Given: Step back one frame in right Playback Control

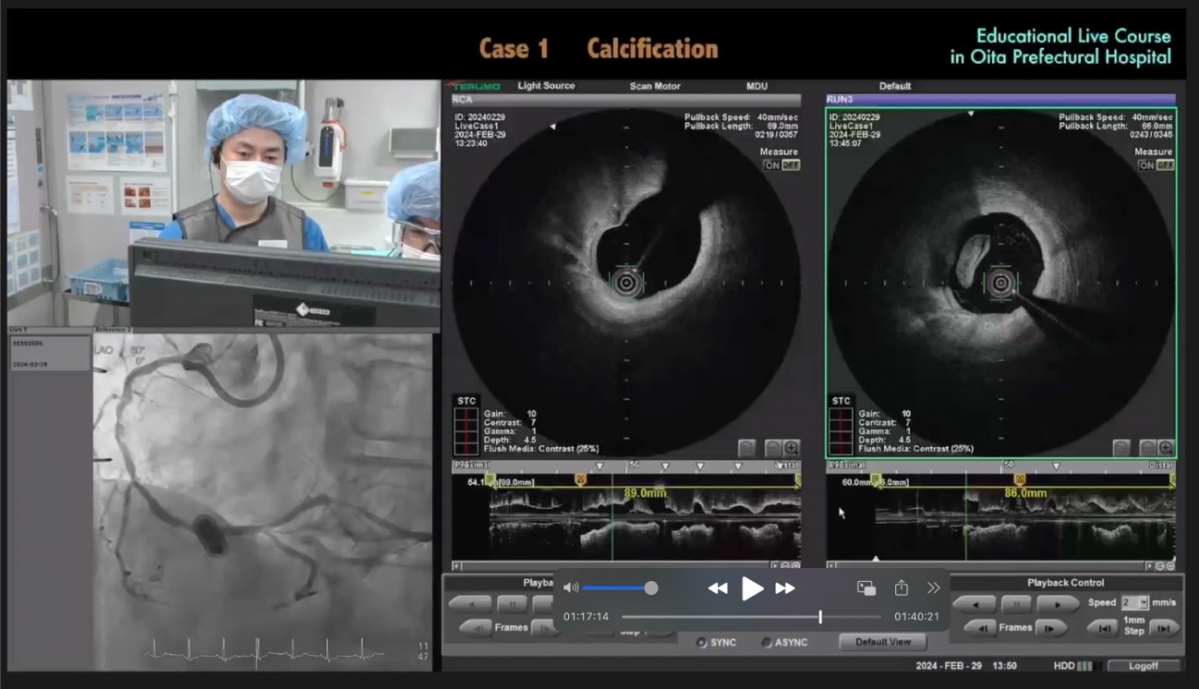Looking at the screenshot, I should (x=981, y=629).
